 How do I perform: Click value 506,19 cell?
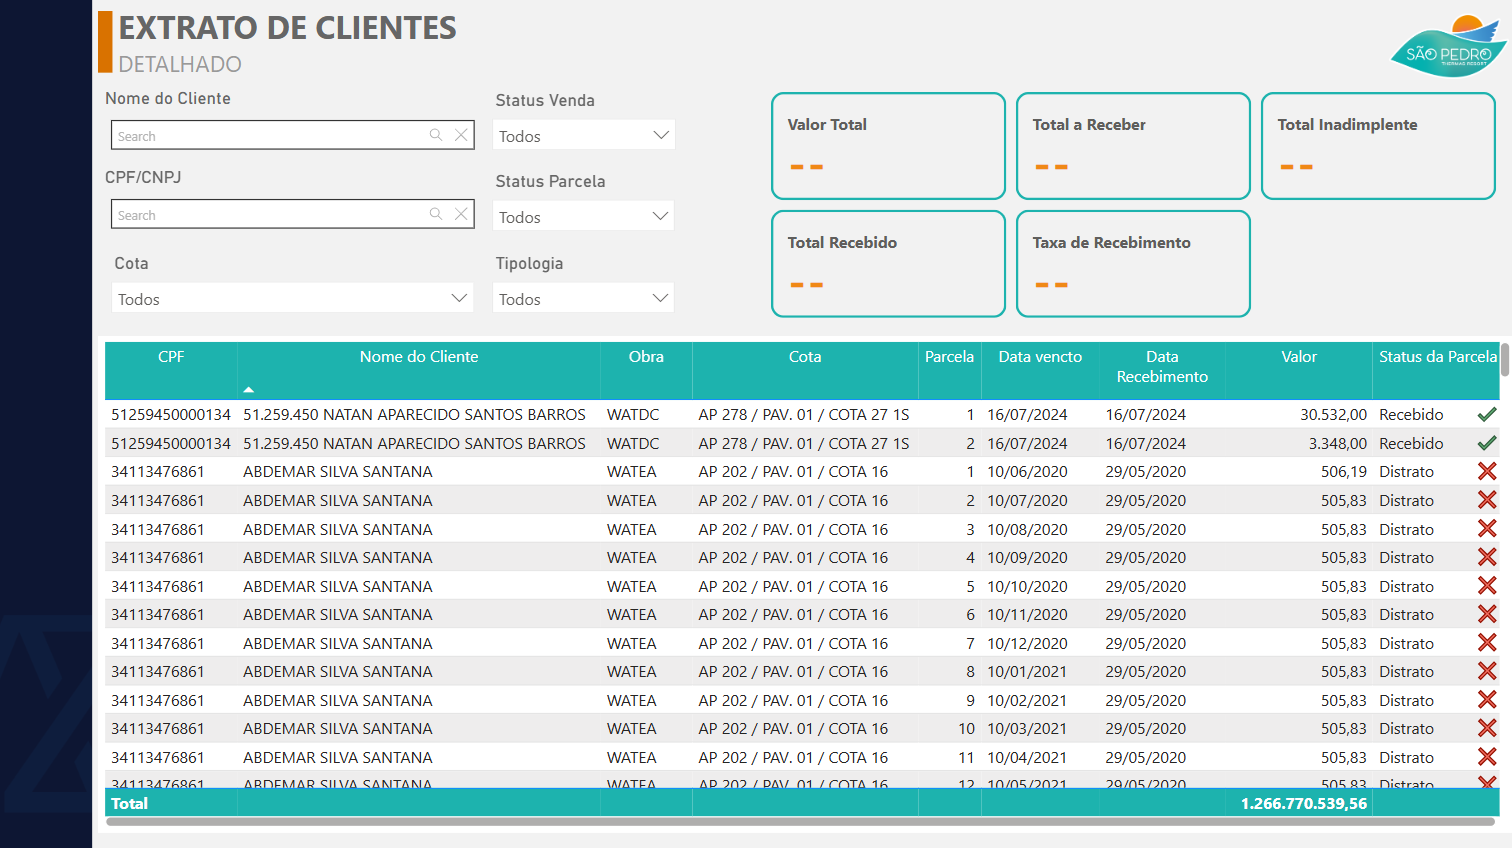click(1344, 471)
